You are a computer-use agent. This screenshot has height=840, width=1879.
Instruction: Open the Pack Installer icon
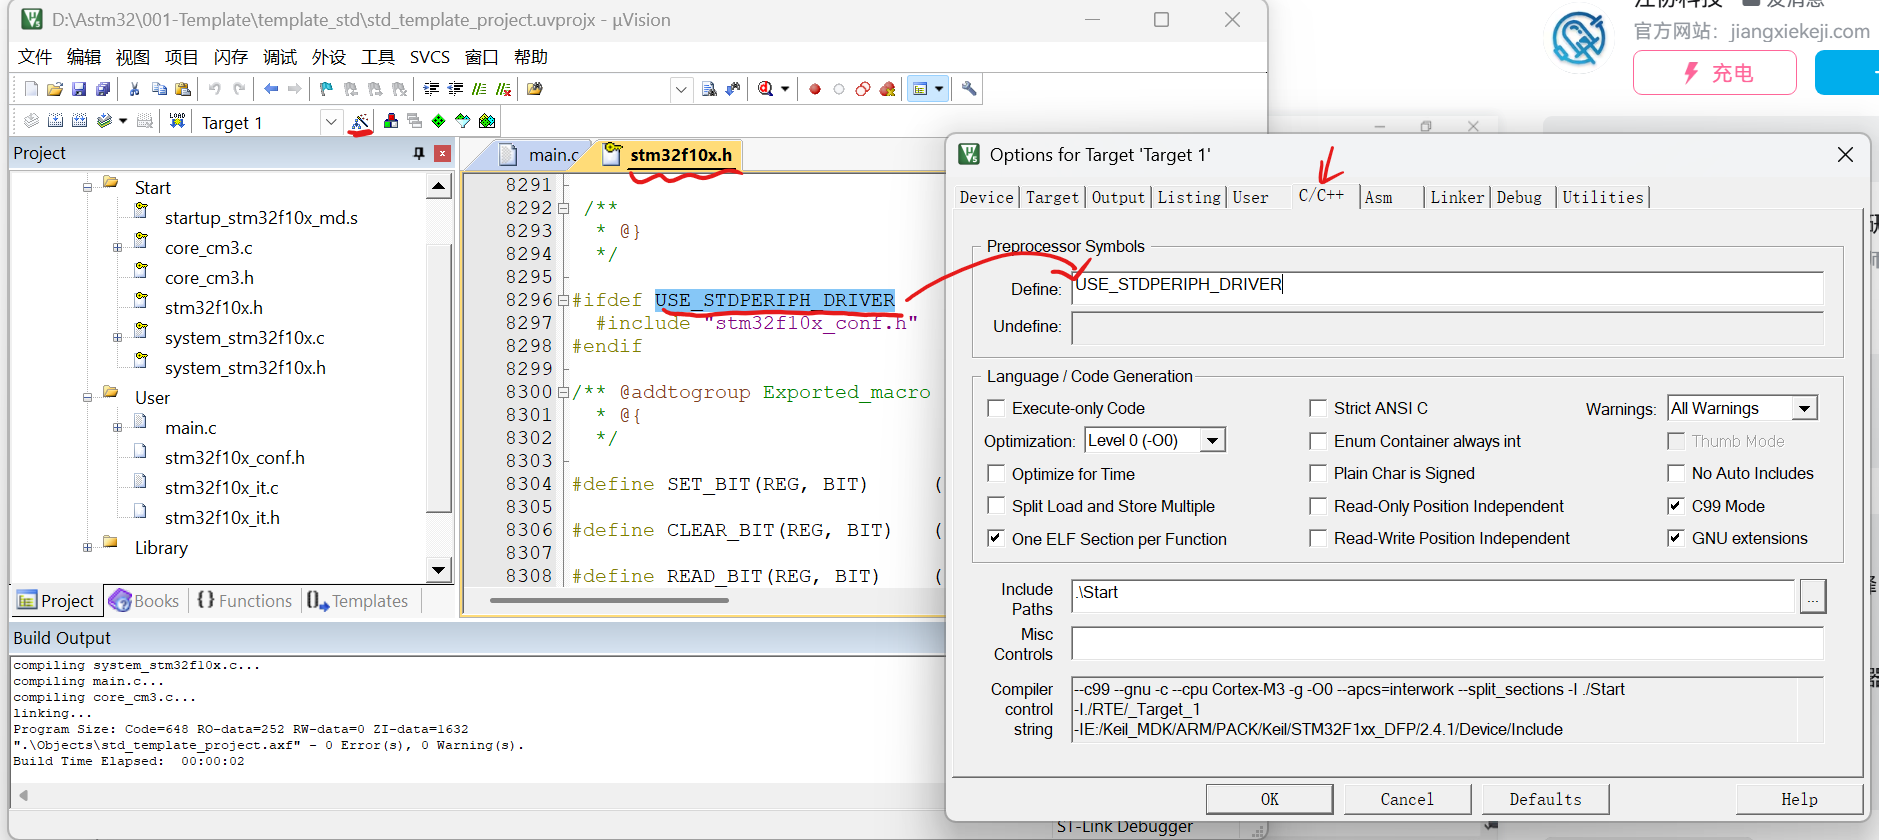tap(487, 121)
